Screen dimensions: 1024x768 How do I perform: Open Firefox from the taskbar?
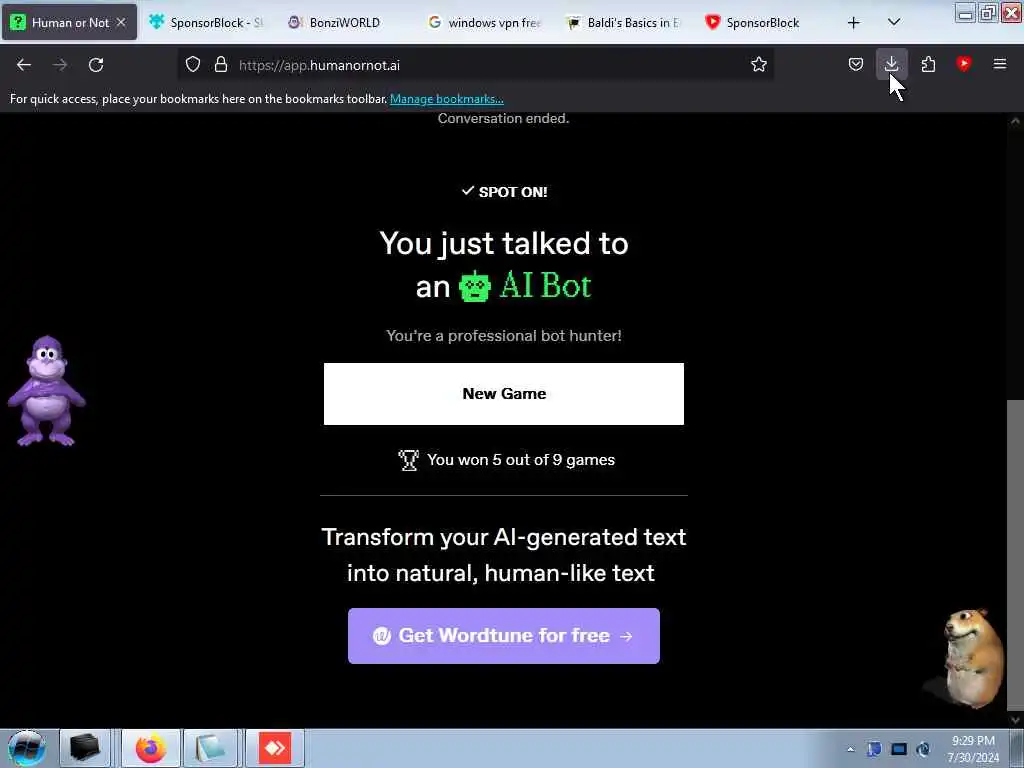(150, 748)
